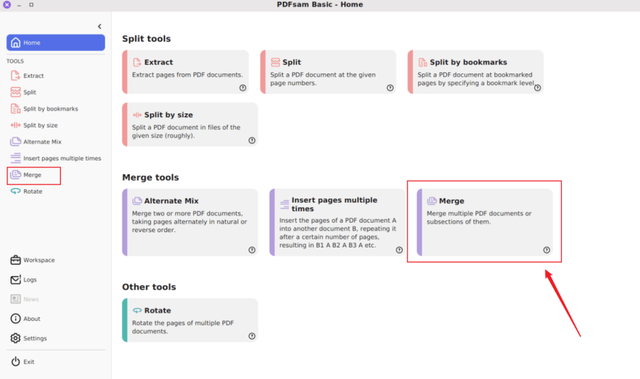The height and width of the screenshot is (379, 640).
Task: Select the Home label in sidebar
Action: pyautogui.click(x=32, y=42)
